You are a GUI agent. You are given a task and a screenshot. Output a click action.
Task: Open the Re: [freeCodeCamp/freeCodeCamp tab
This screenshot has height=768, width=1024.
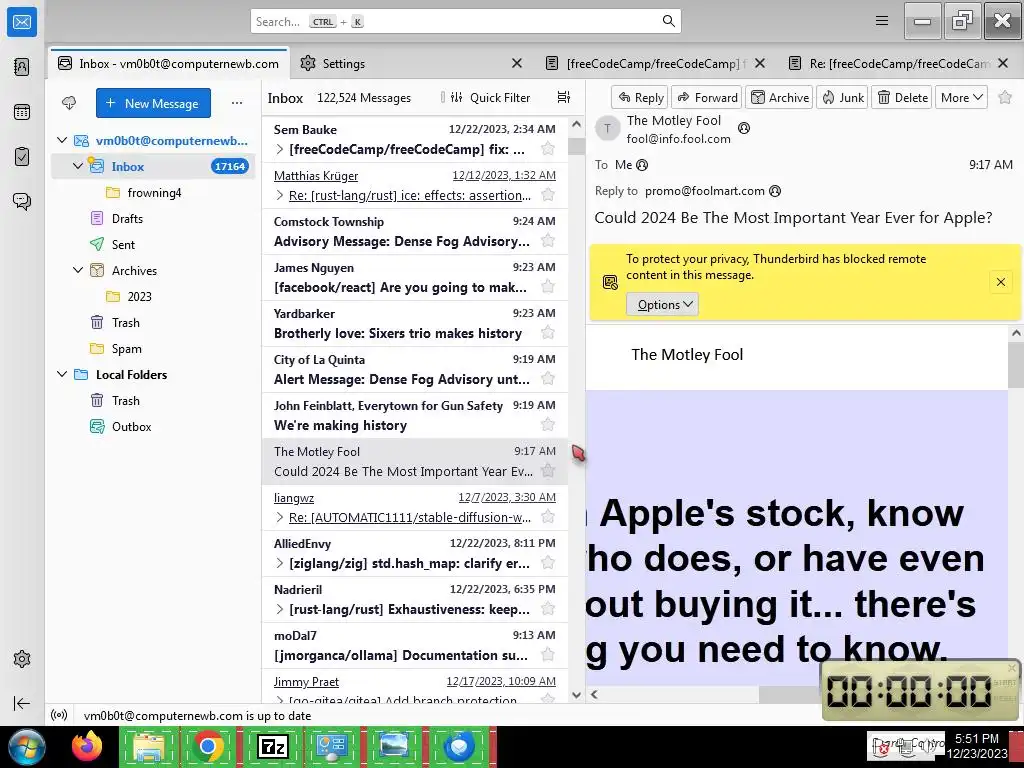898,63
